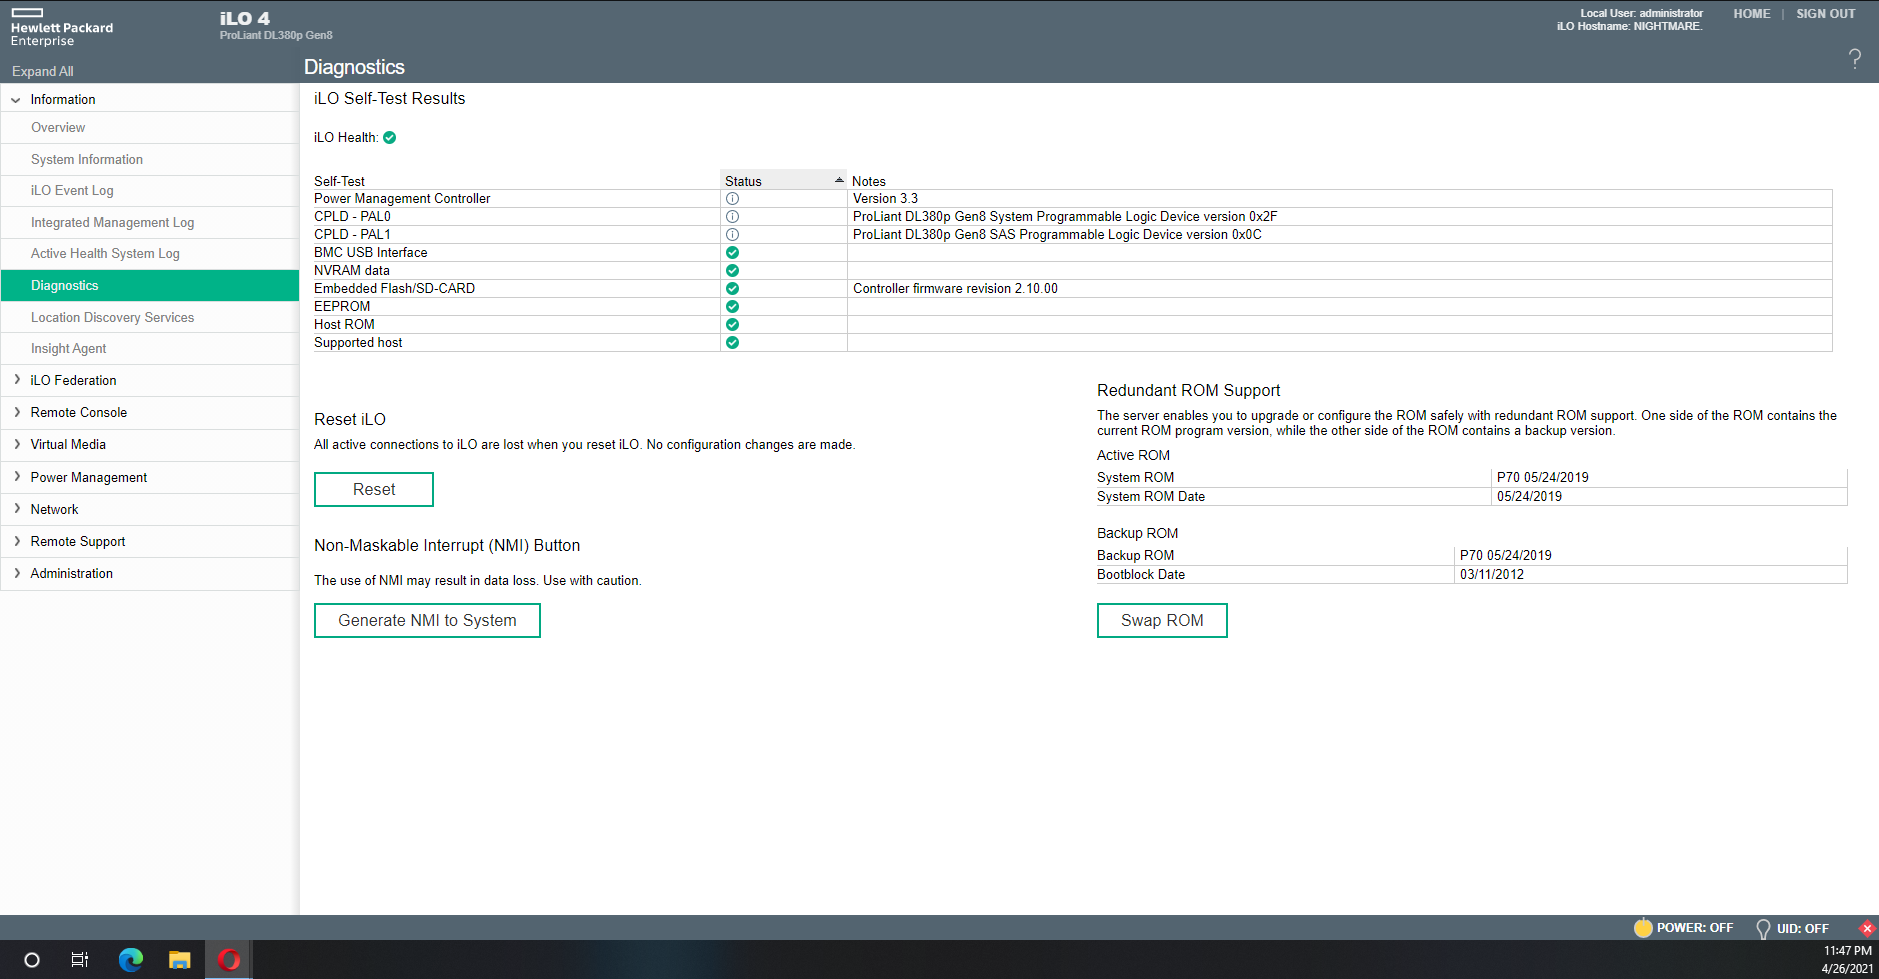Open Task View in taskbar
The width and height of the screenshot is (1879, 979).
click(x=80, y=960)
